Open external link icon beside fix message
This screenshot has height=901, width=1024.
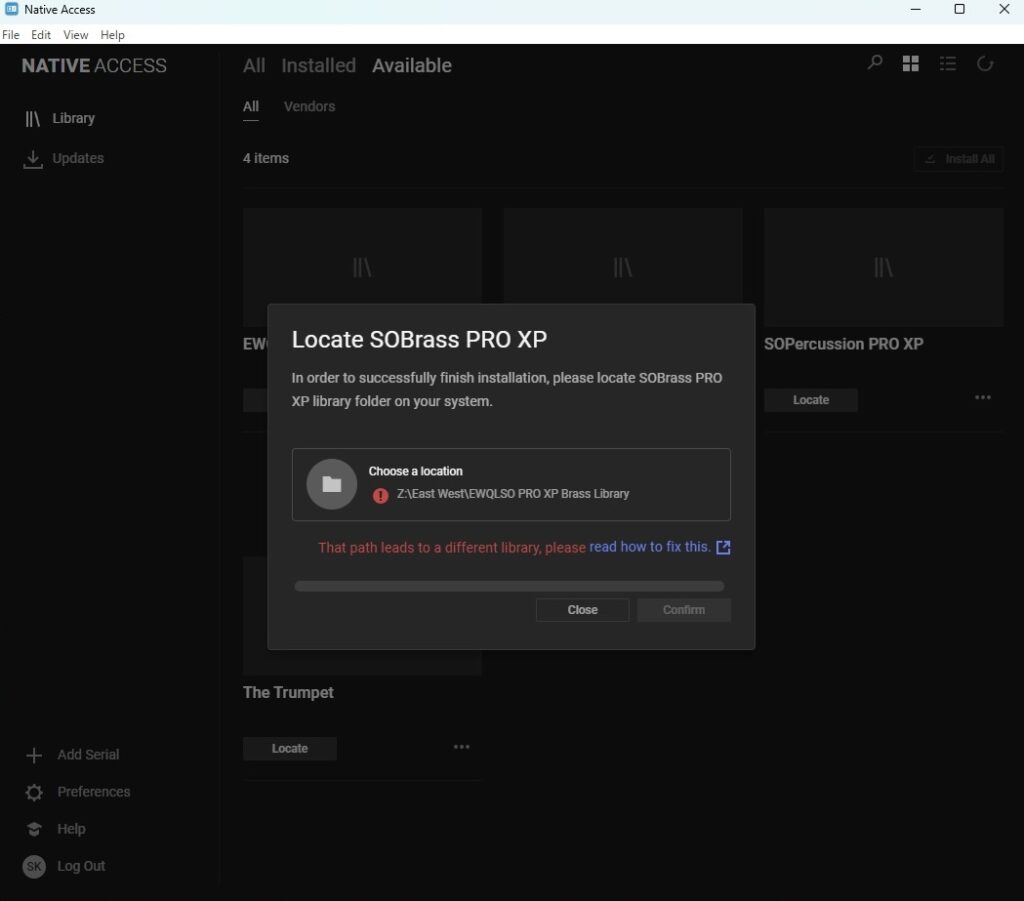tap(724, 547)
